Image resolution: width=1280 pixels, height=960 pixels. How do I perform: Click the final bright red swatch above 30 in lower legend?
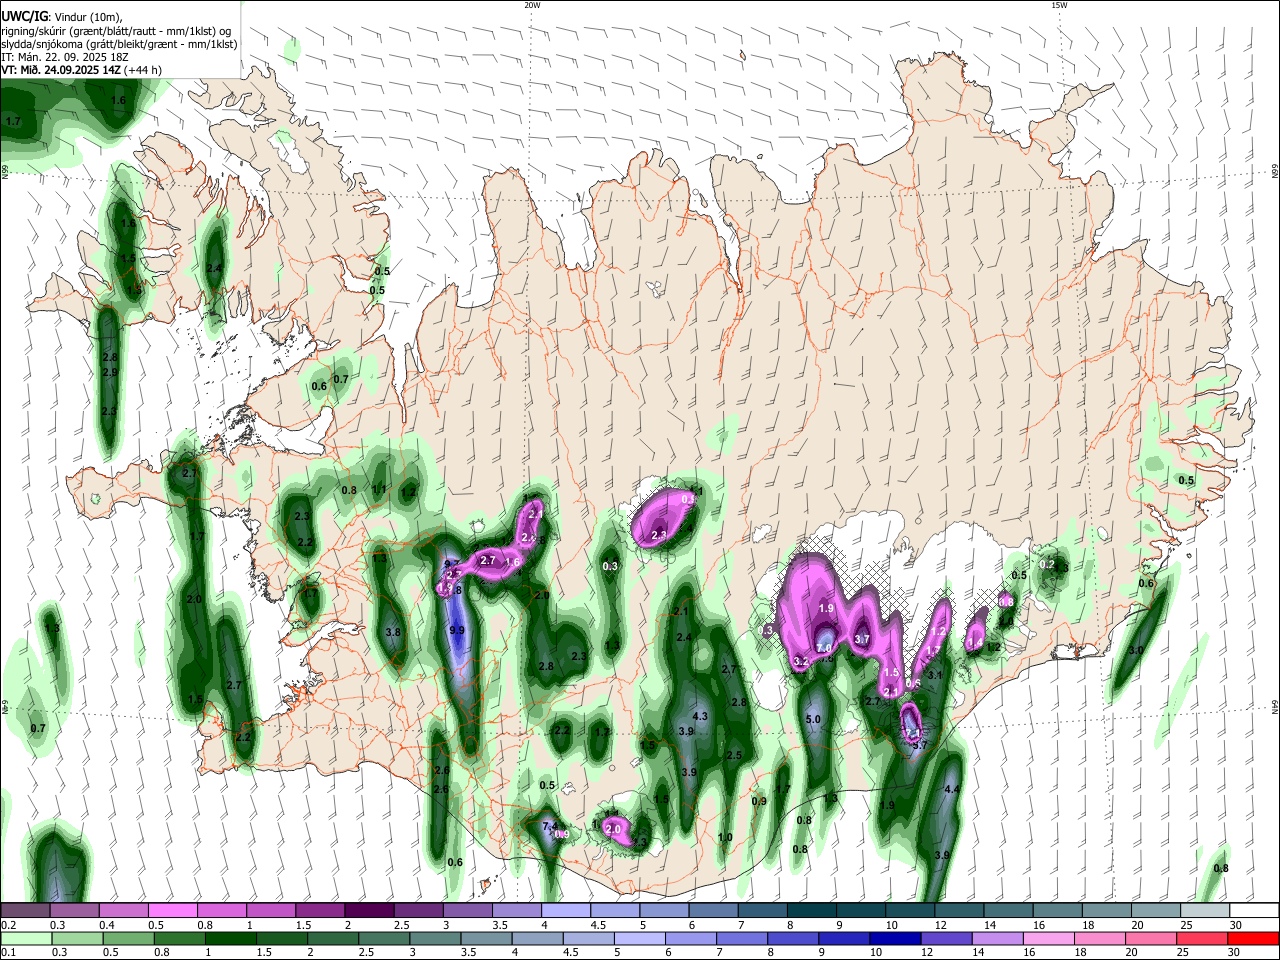(x=1253, y=939)
